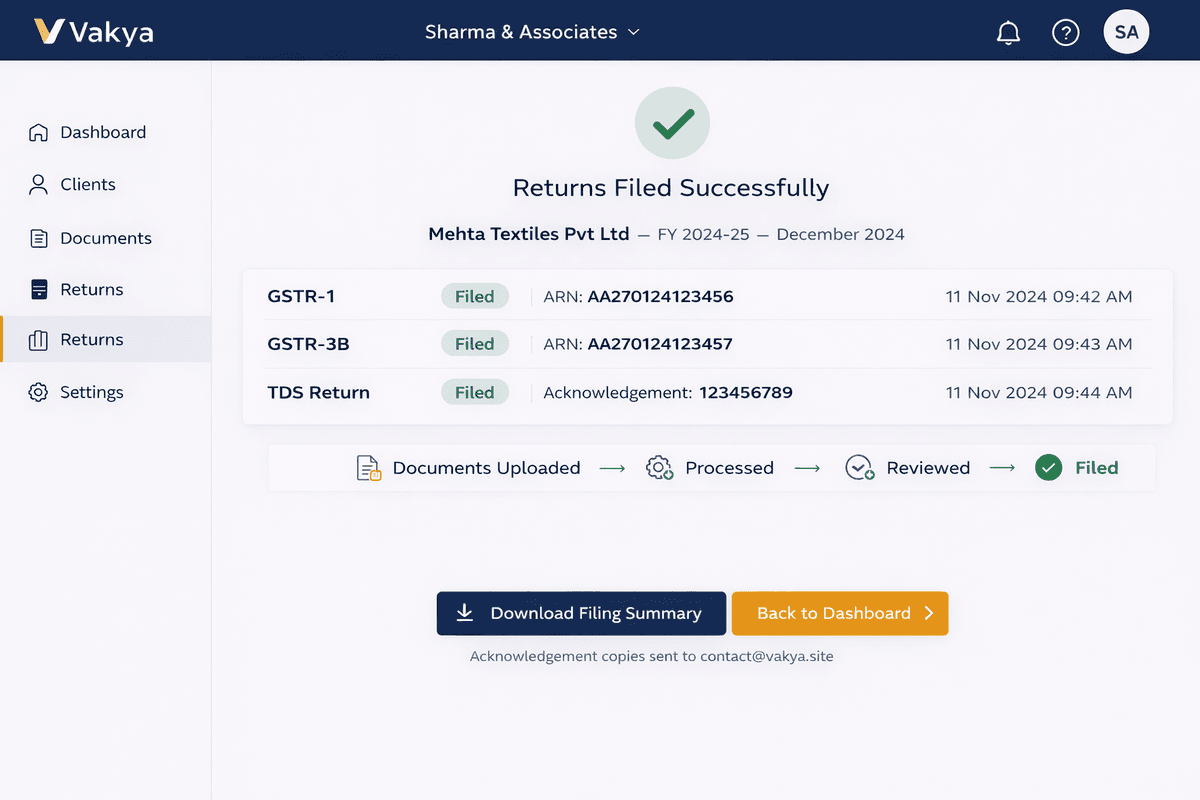
Task: Open the SA profile avatar
Action: tap(1126, 31)
